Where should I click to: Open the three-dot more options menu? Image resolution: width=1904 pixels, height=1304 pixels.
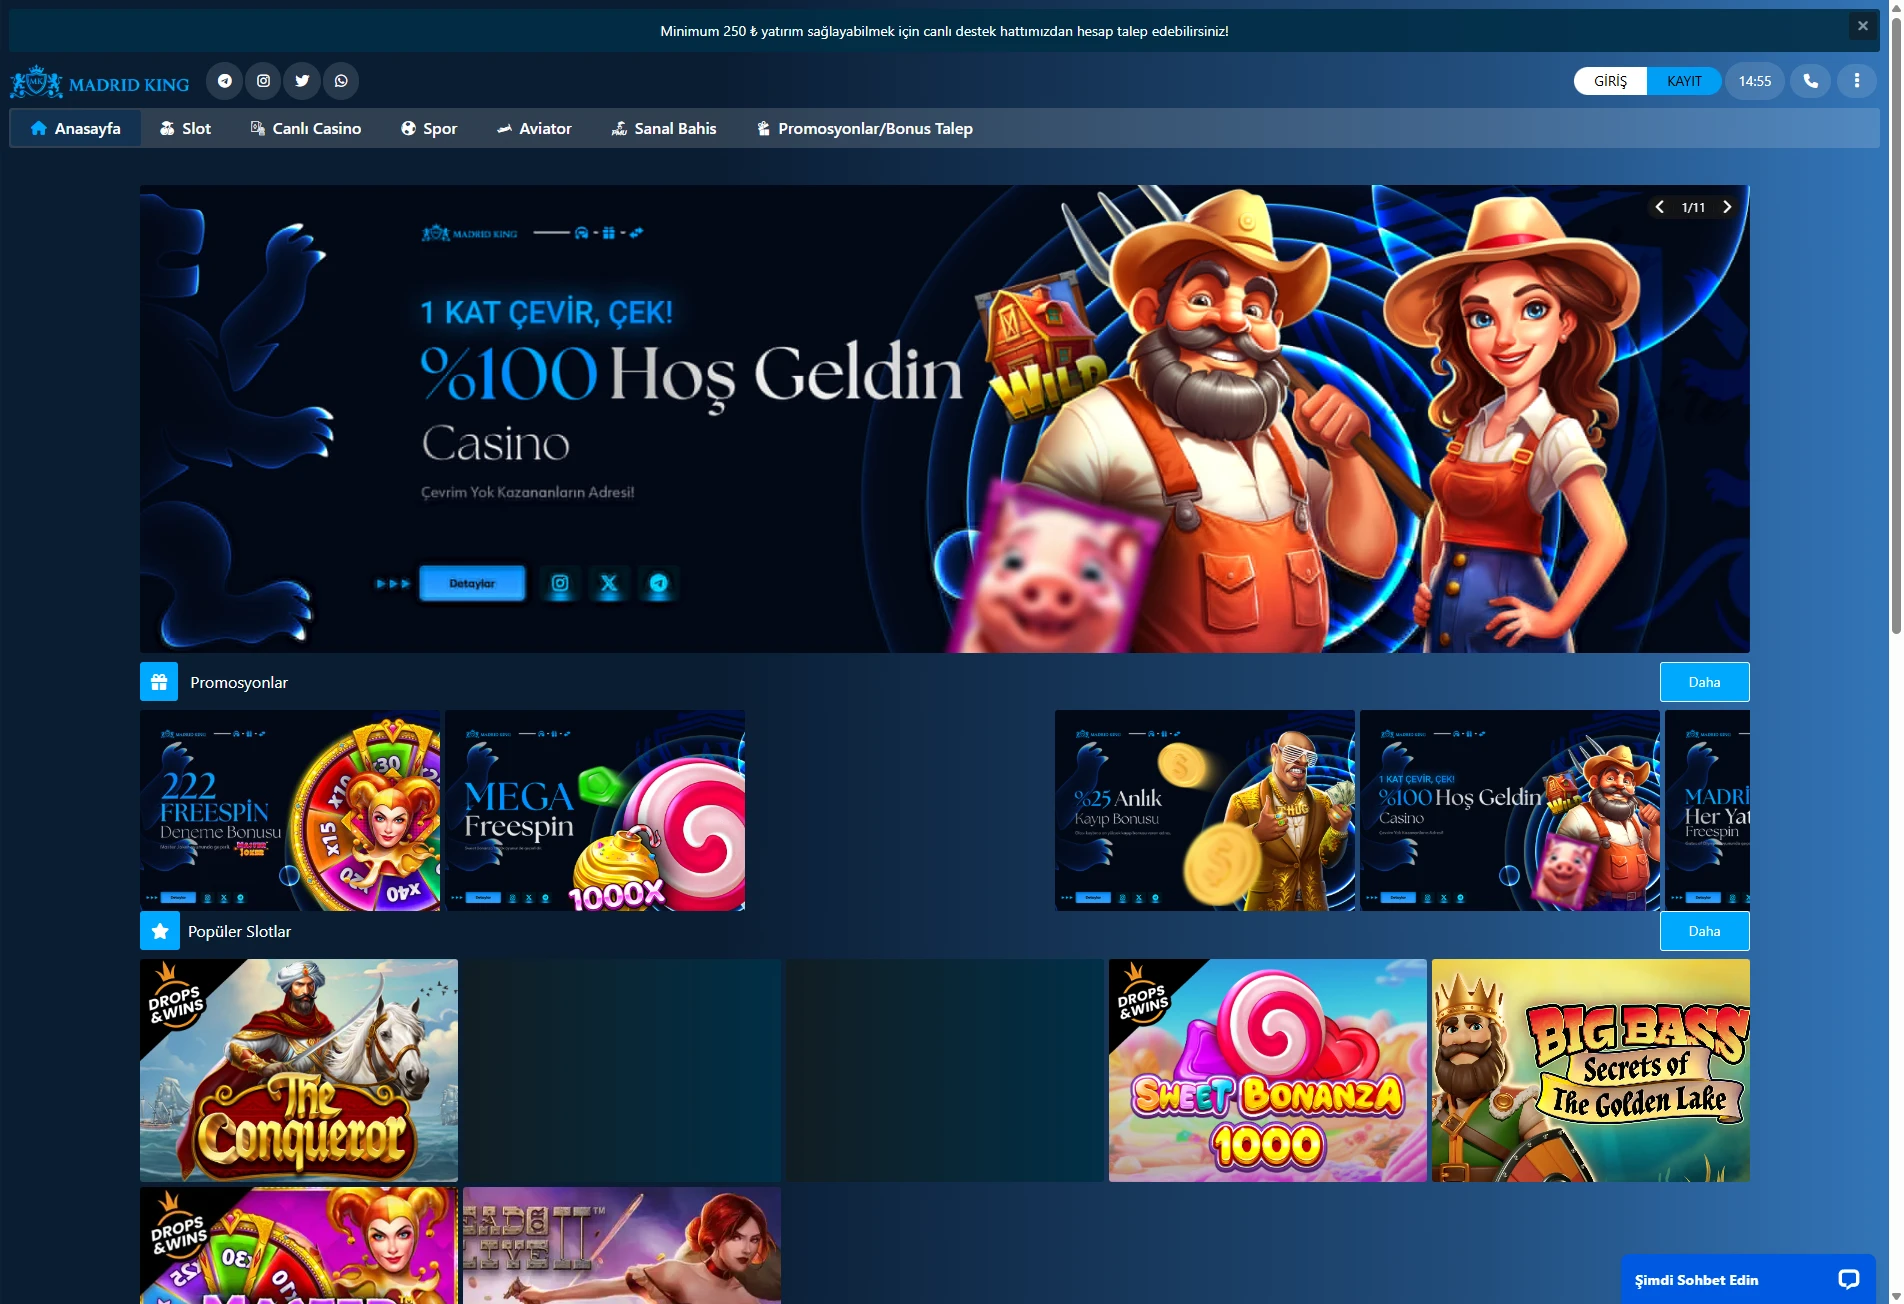[x=1857, y=81]
